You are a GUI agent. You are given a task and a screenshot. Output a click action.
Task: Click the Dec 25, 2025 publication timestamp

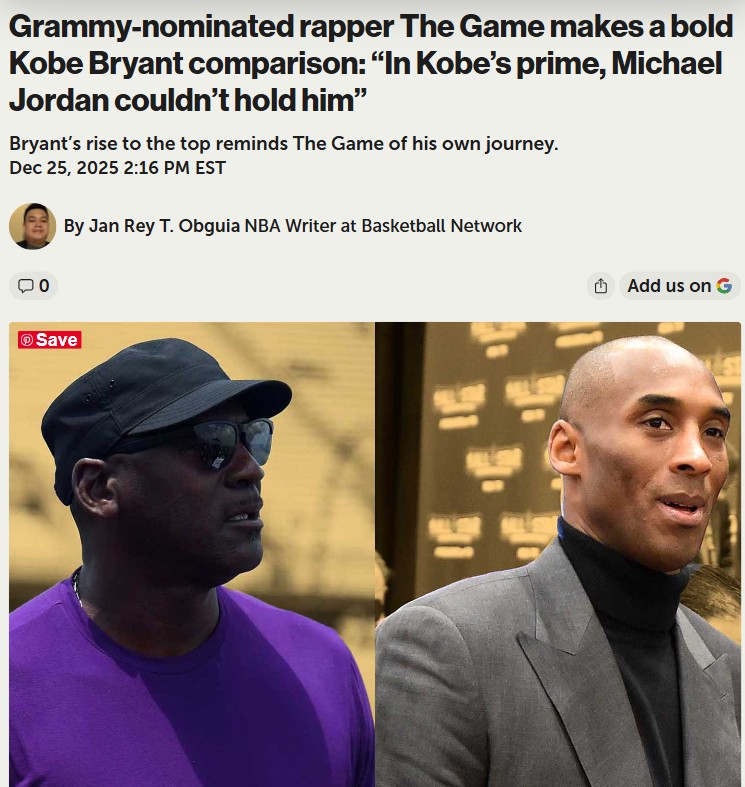click(x=117, y=167)
